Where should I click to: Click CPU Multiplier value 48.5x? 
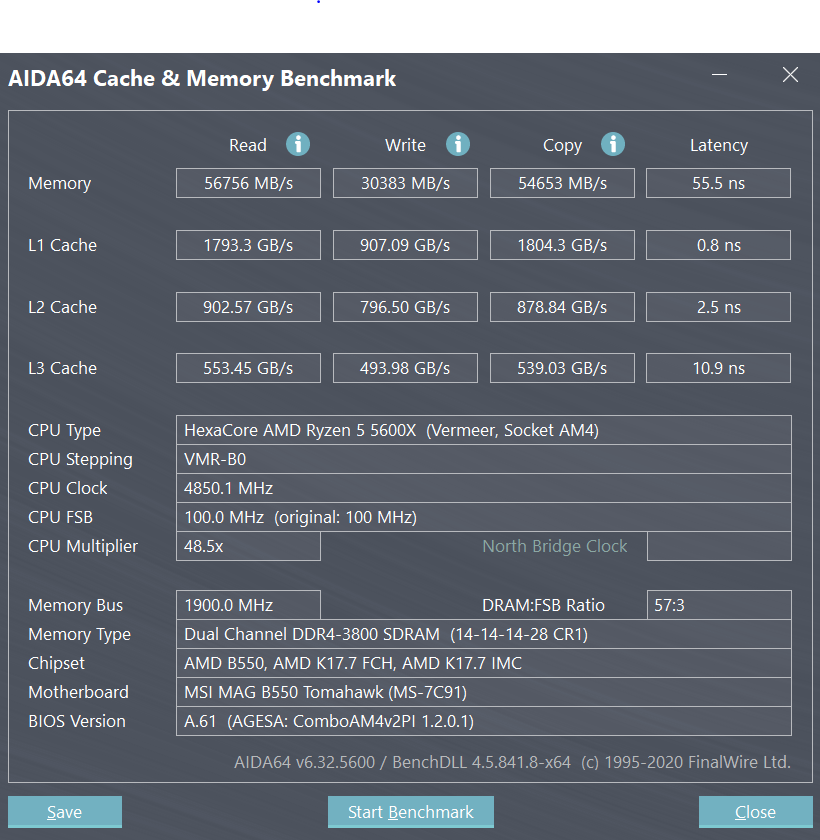[x=249, y=546]
